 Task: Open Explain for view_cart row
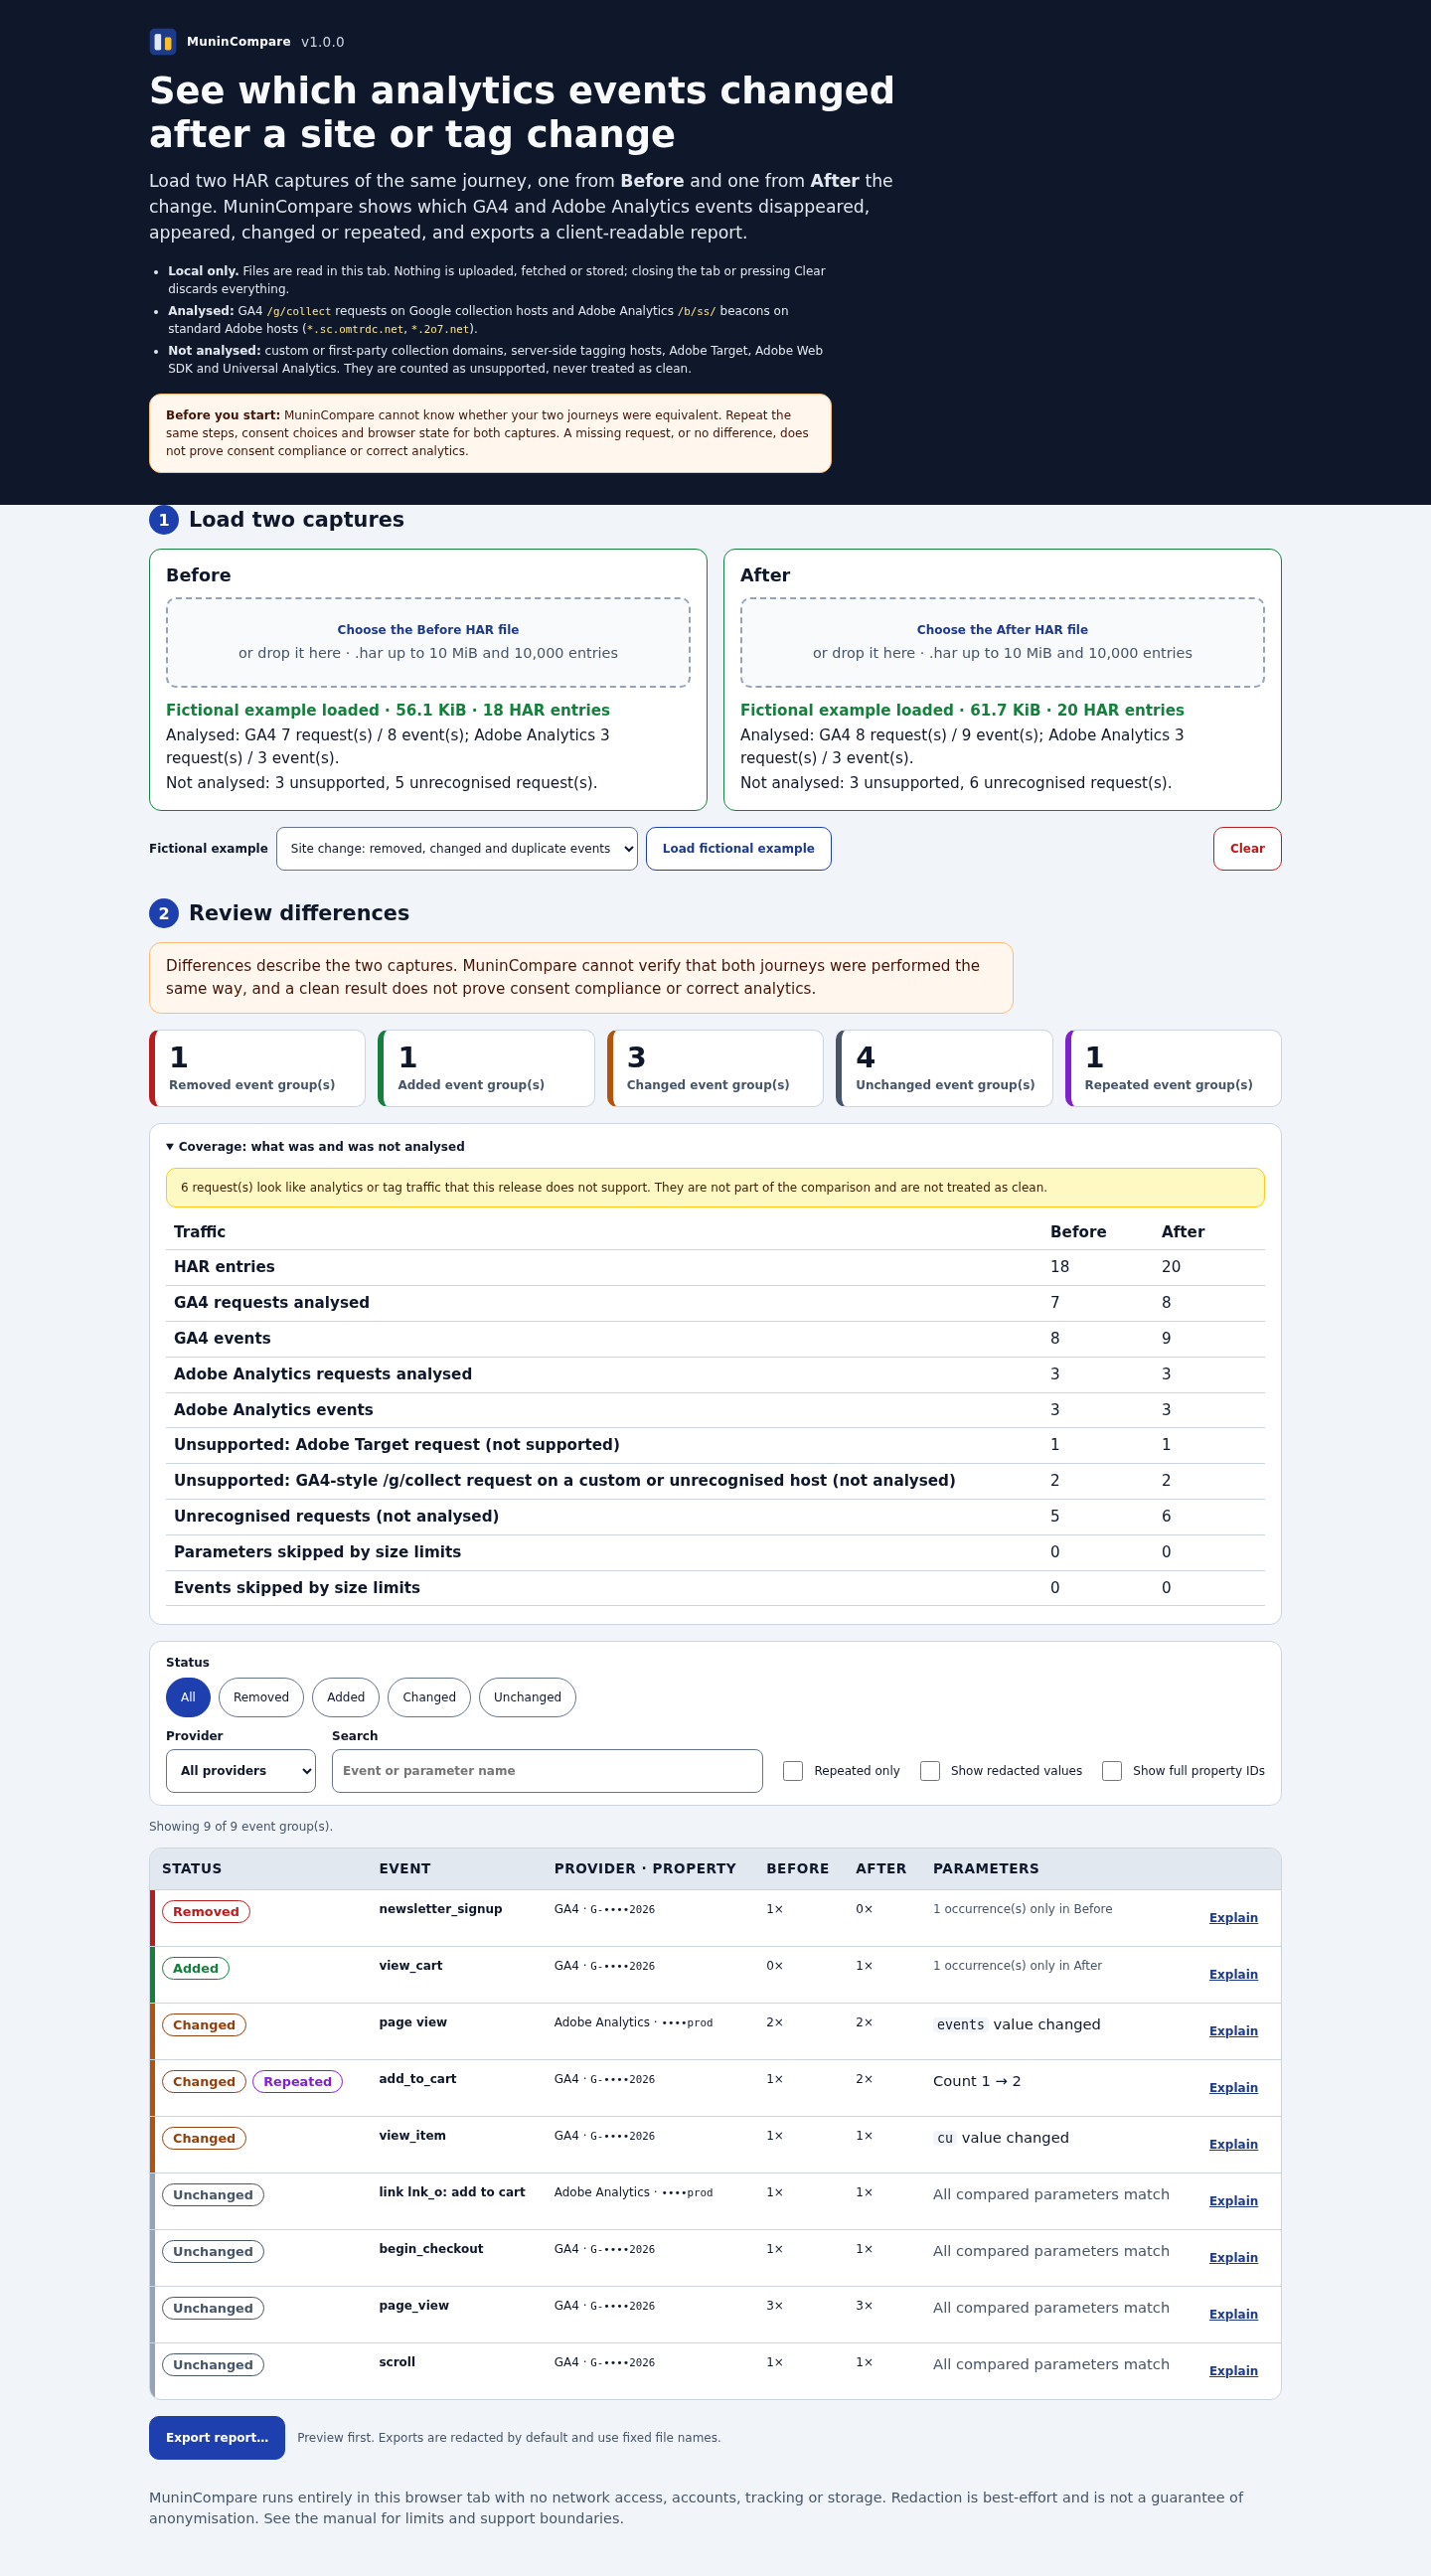pyautogui.click(x=1233, y=1975)
